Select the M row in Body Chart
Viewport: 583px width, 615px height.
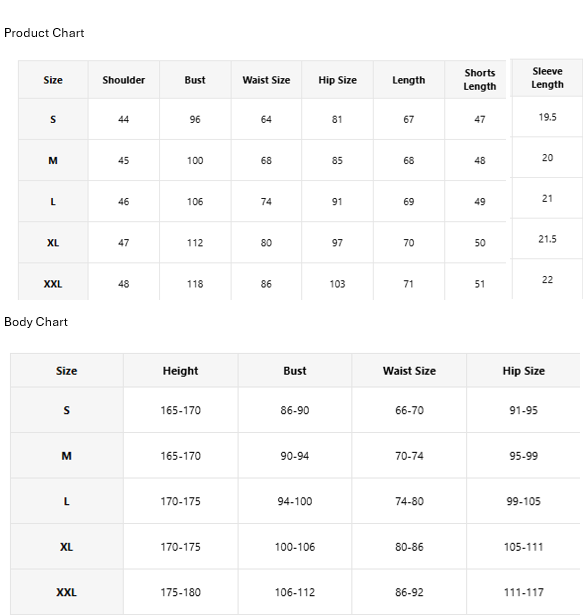tap(295, 456)
